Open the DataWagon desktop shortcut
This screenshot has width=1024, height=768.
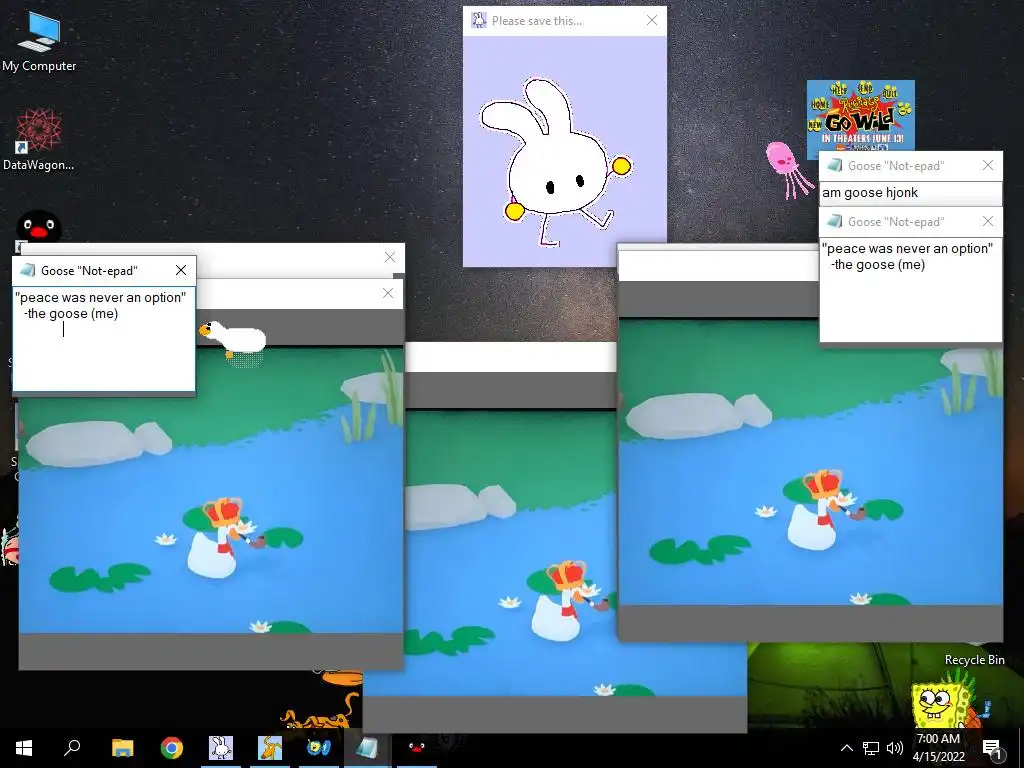pyautogui.click(x=39, y=140)
